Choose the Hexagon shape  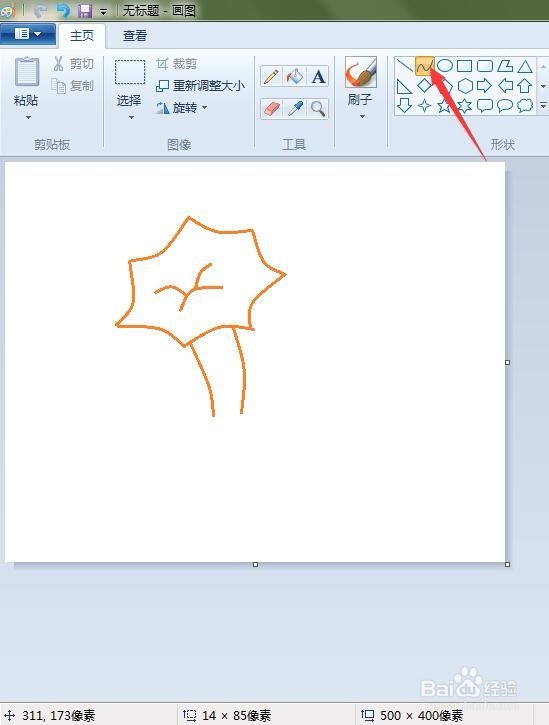(464, 86)
